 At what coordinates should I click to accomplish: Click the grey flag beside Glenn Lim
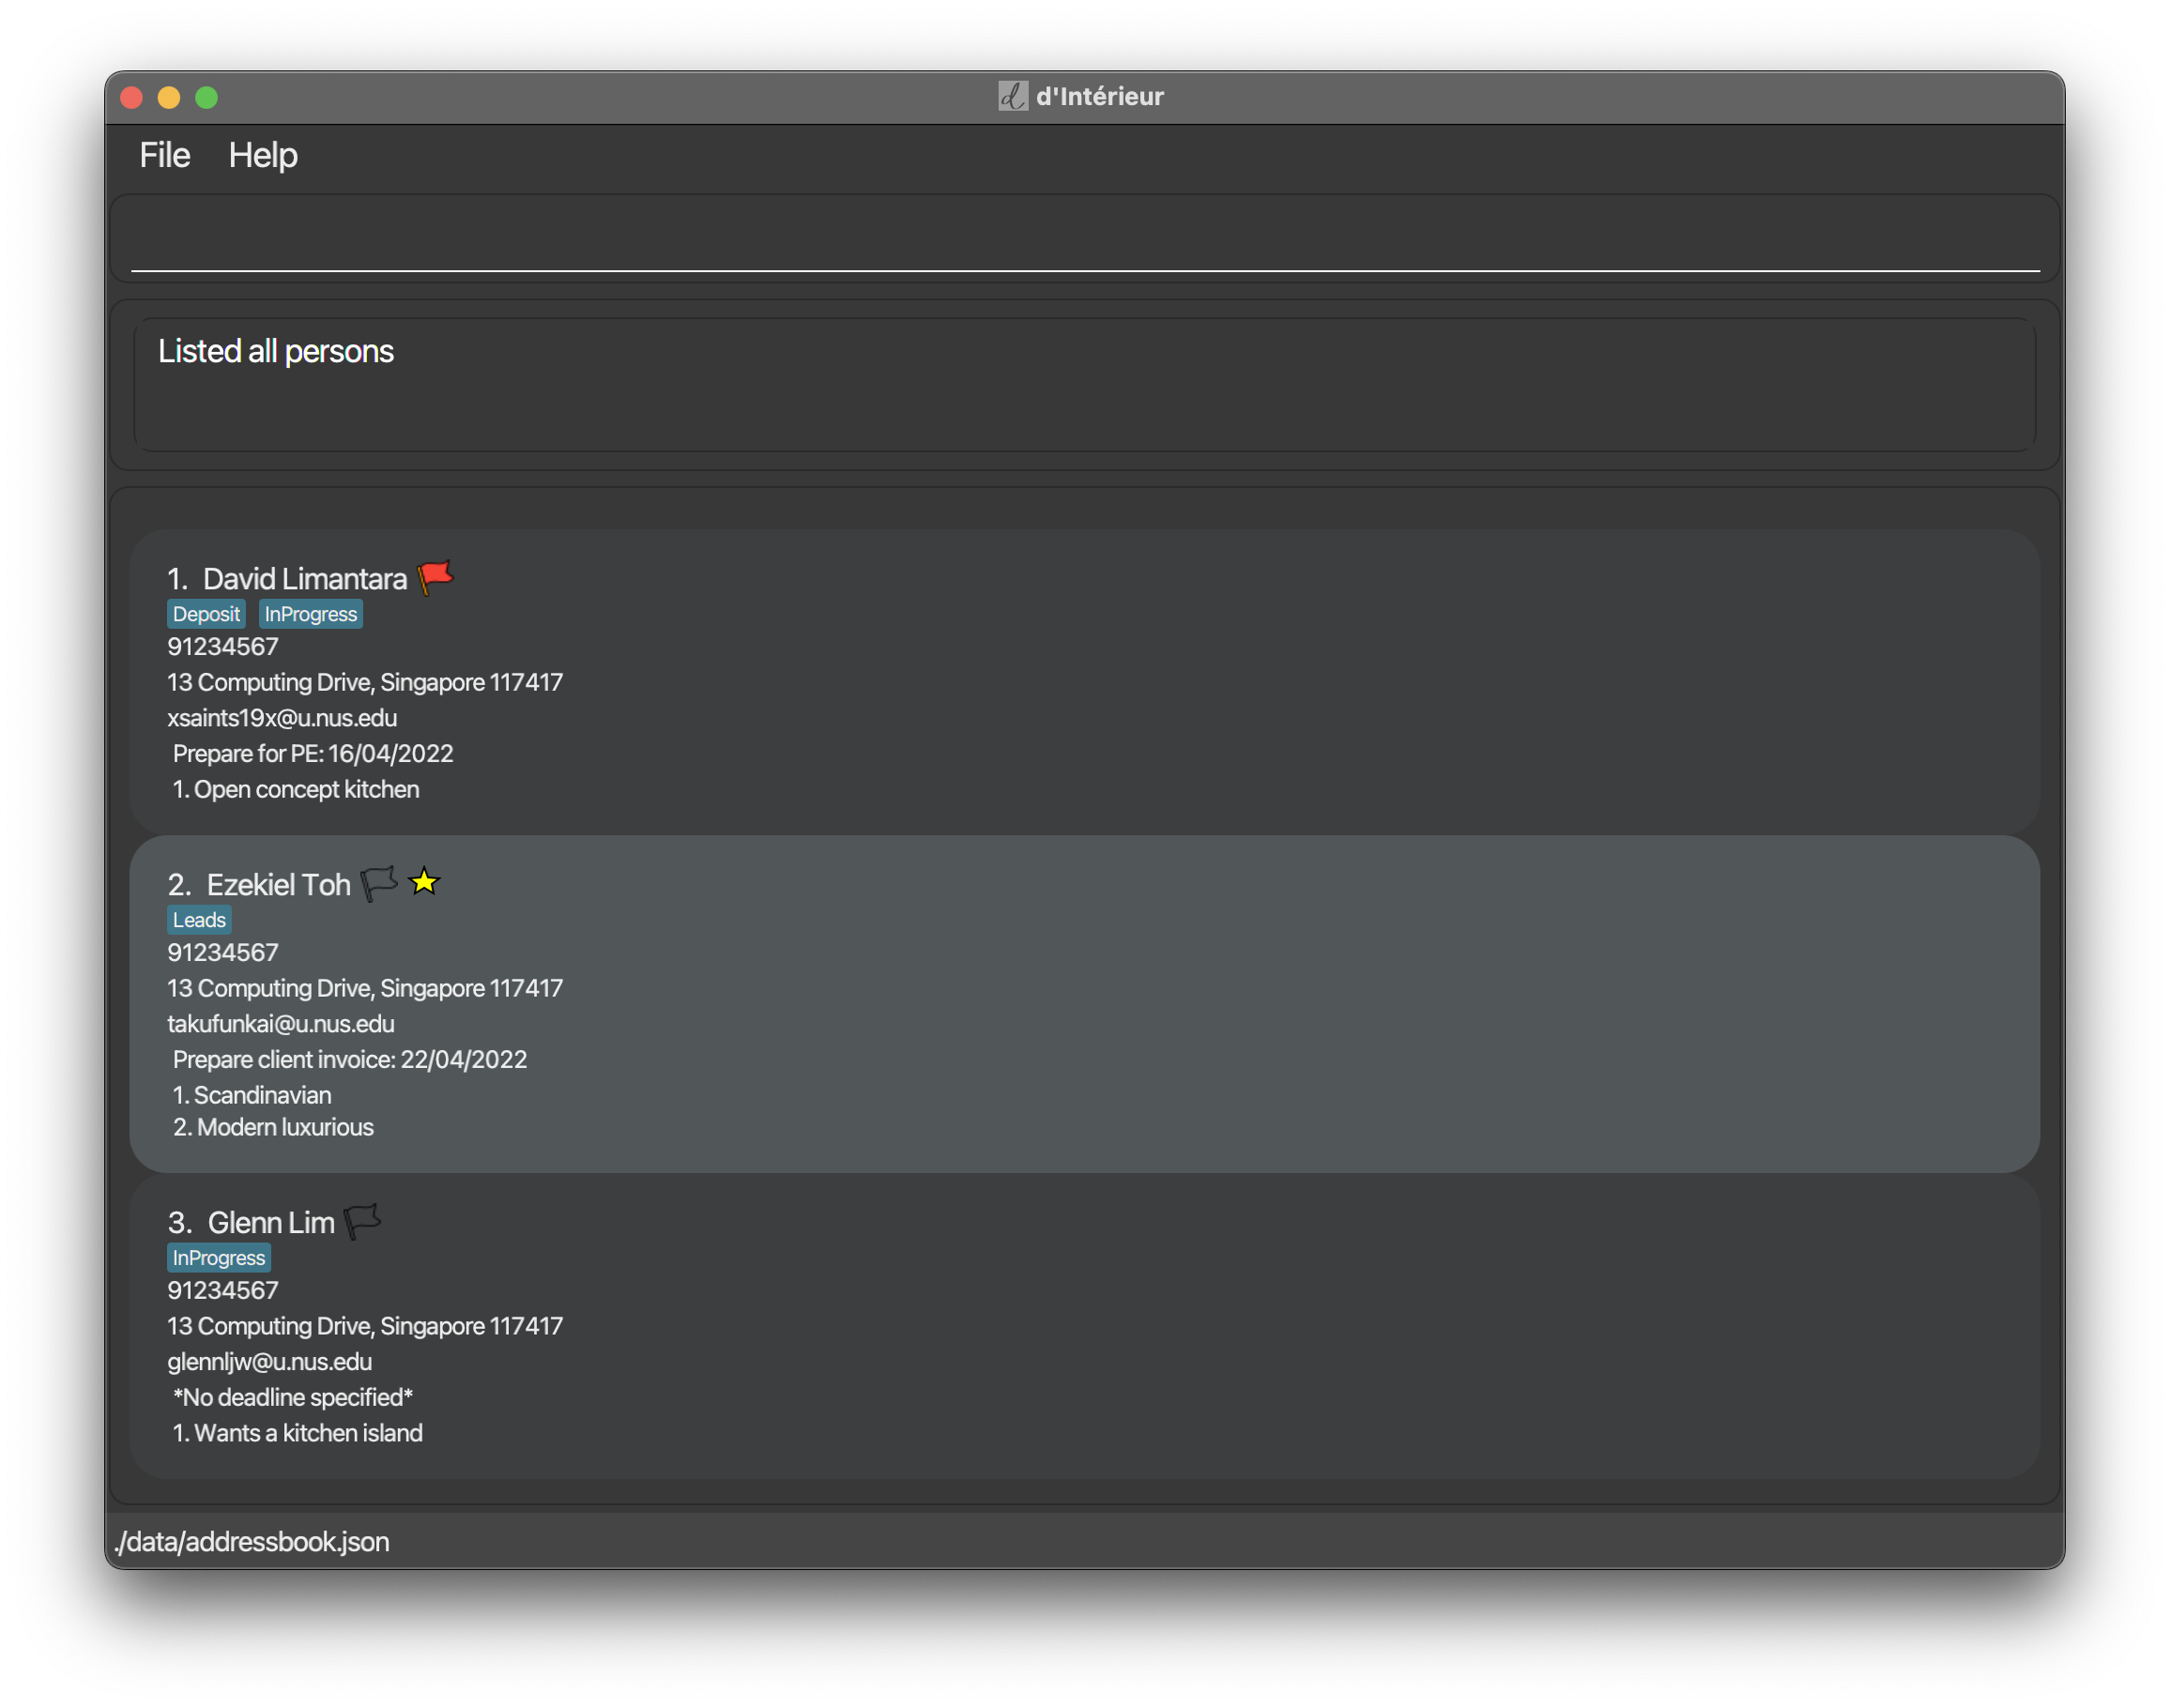pos(362,1220)
